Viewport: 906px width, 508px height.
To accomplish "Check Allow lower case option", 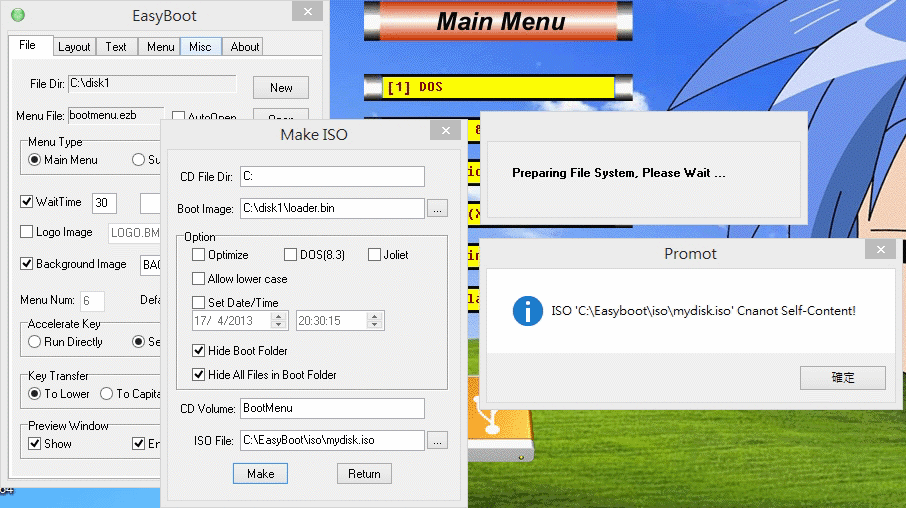I will pos(199,279).
